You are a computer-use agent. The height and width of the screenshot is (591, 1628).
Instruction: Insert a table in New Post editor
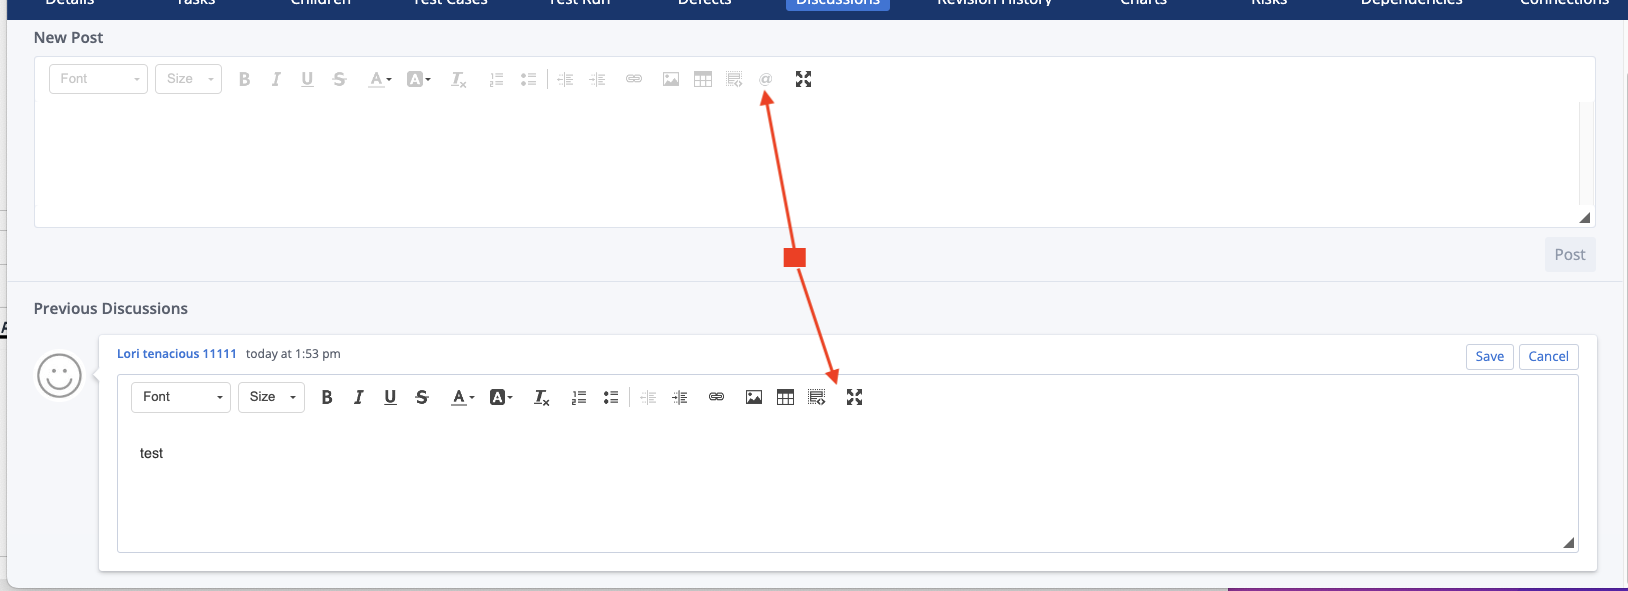(x=703, y=79)
